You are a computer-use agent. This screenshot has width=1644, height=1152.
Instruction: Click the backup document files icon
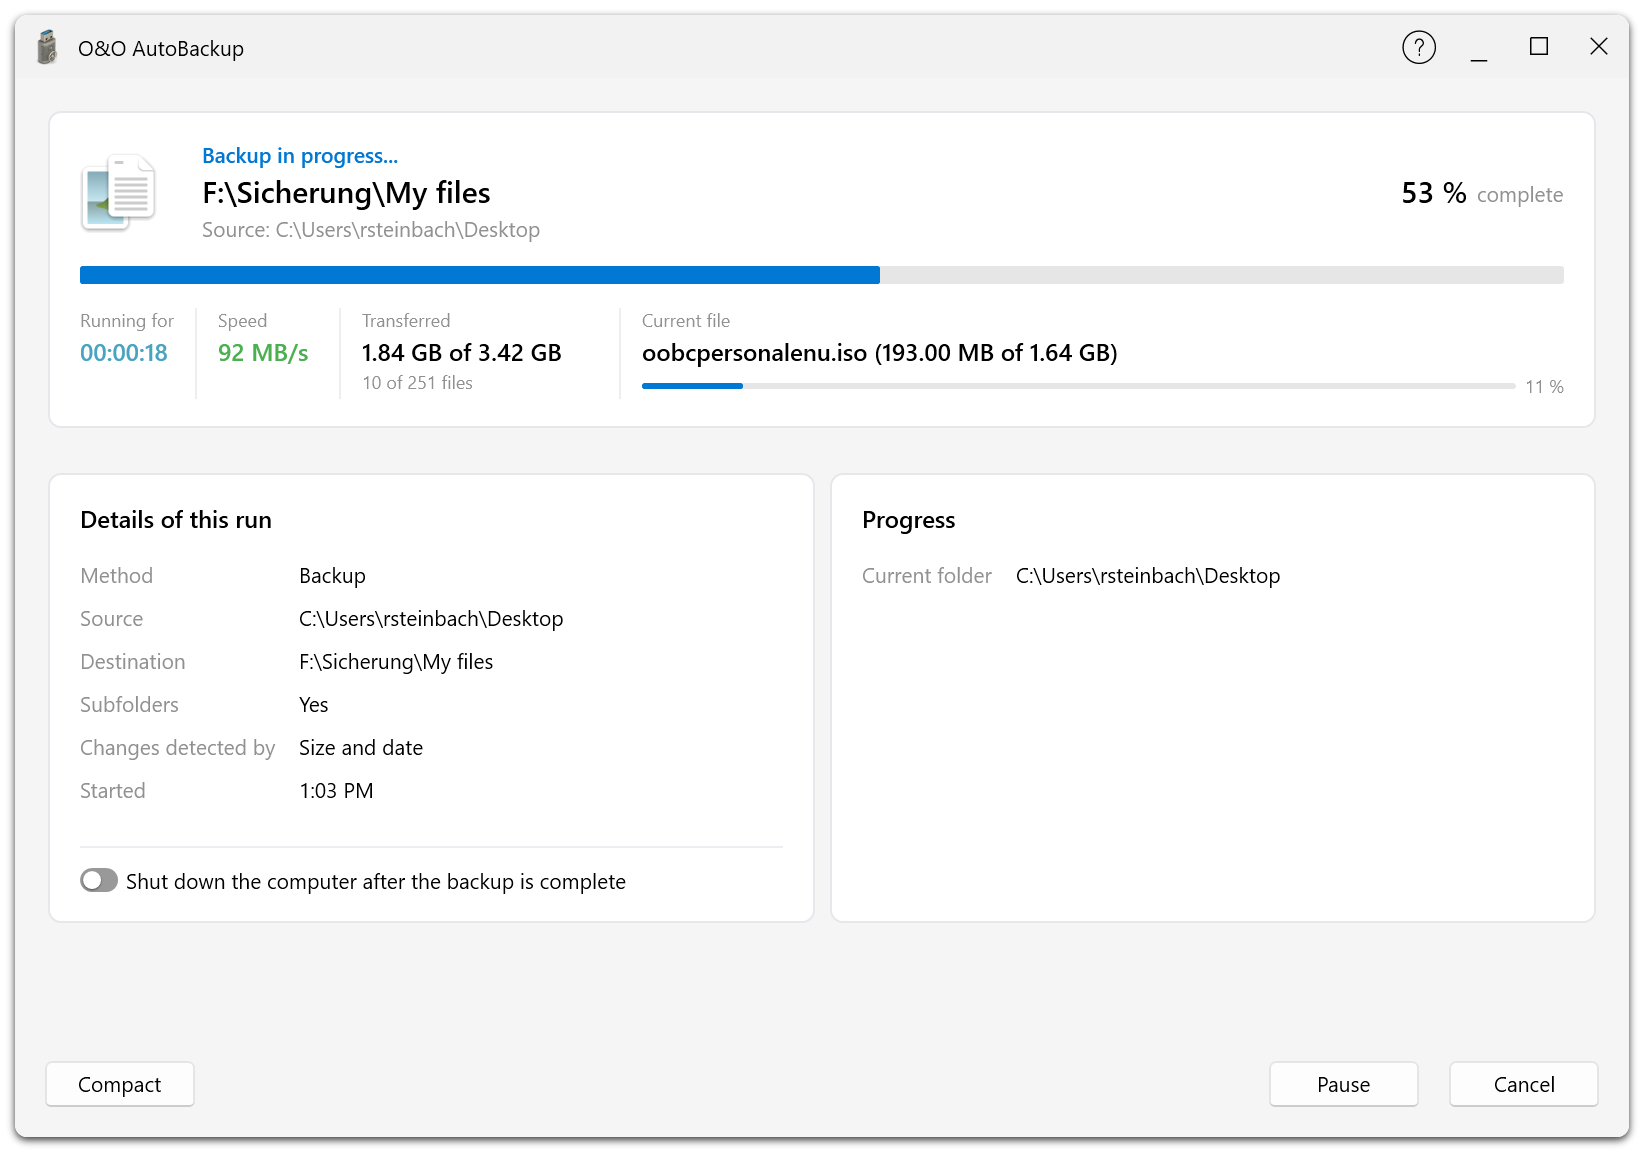[x=118, y=192]
